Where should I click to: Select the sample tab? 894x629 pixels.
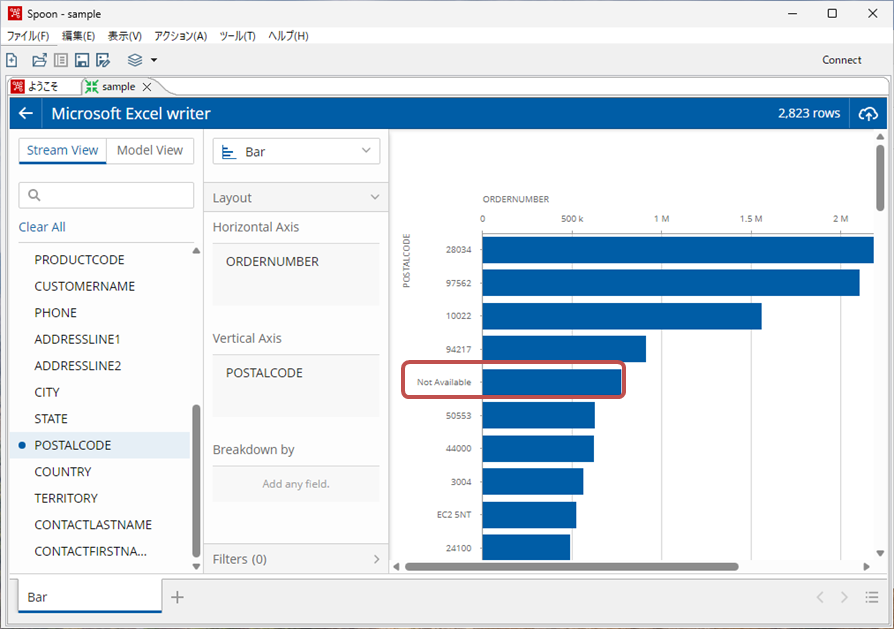(118, 87)
